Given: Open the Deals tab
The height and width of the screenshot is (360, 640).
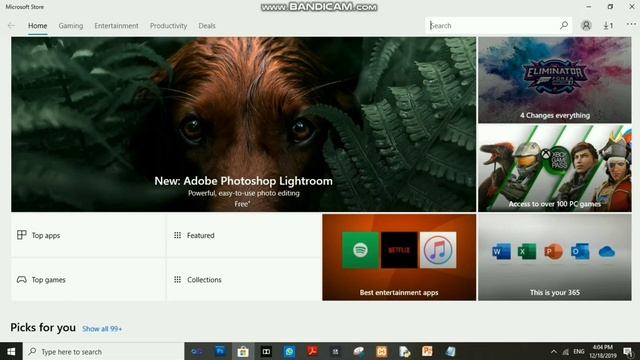Looking at the screenshot, I should [207, 25].
